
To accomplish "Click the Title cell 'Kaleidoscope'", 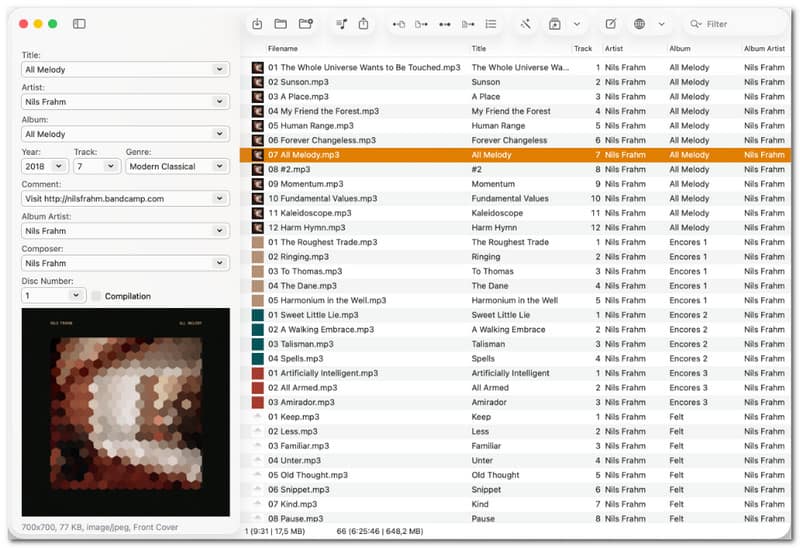I will click(497, 213).
